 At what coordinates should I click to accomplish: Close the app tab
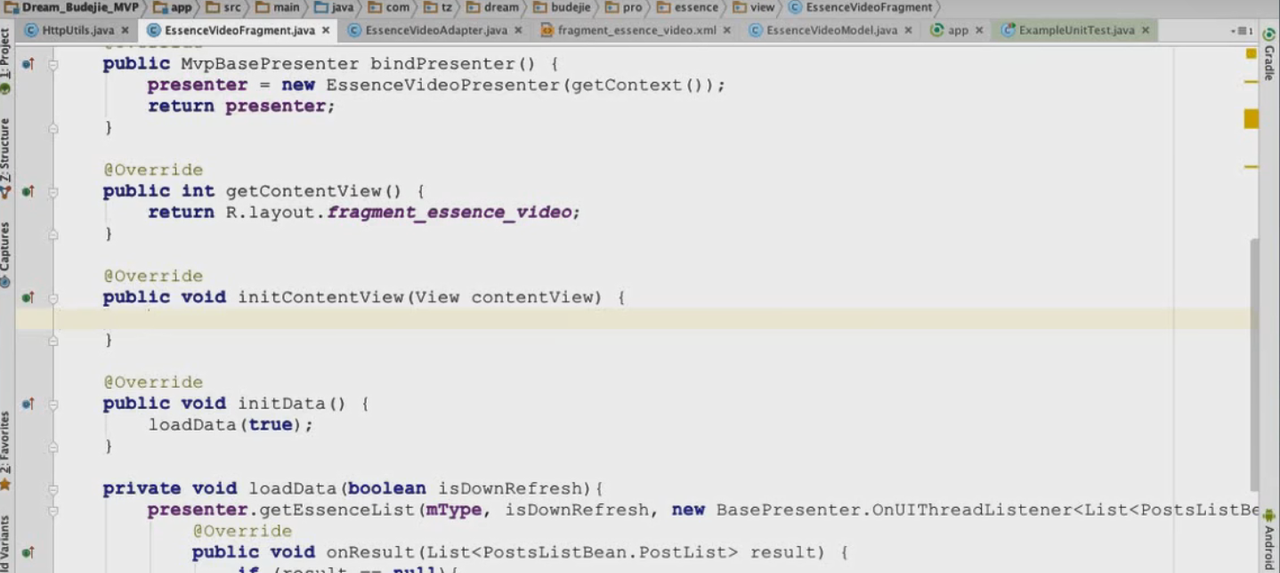click(x=979, y=30)
